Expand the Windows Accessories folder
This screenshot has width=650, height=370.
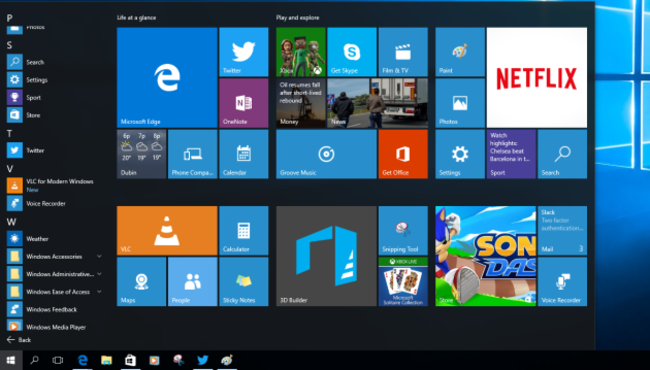click(54, 256)
